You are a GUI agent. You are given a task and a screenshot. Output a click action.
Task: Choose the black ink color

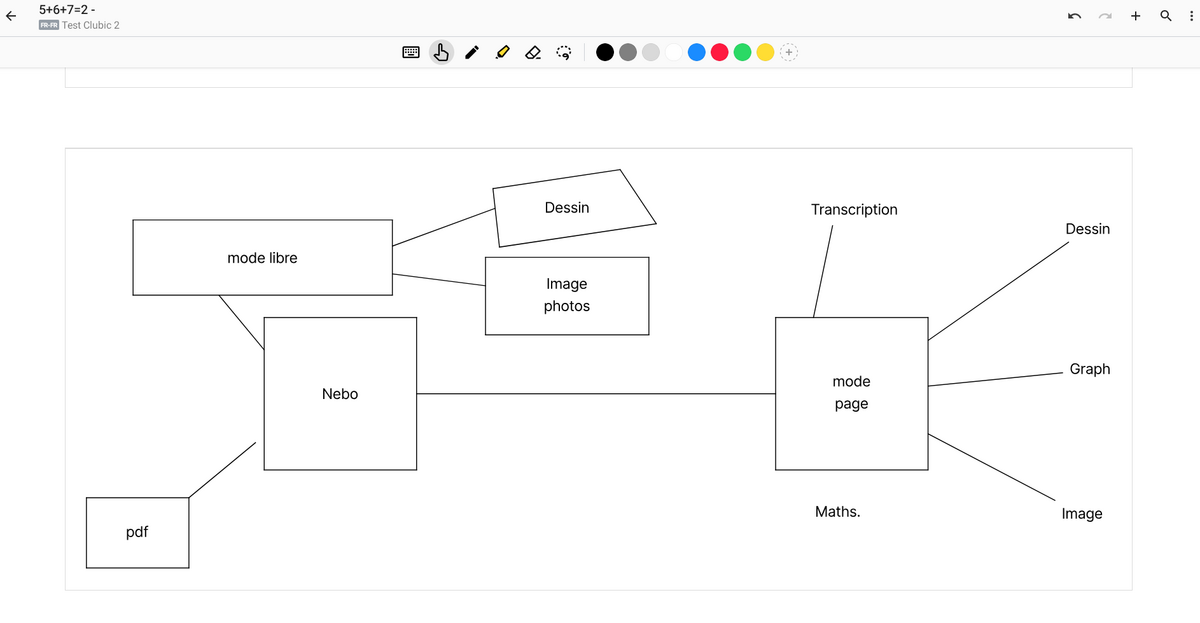click(605, 52)
